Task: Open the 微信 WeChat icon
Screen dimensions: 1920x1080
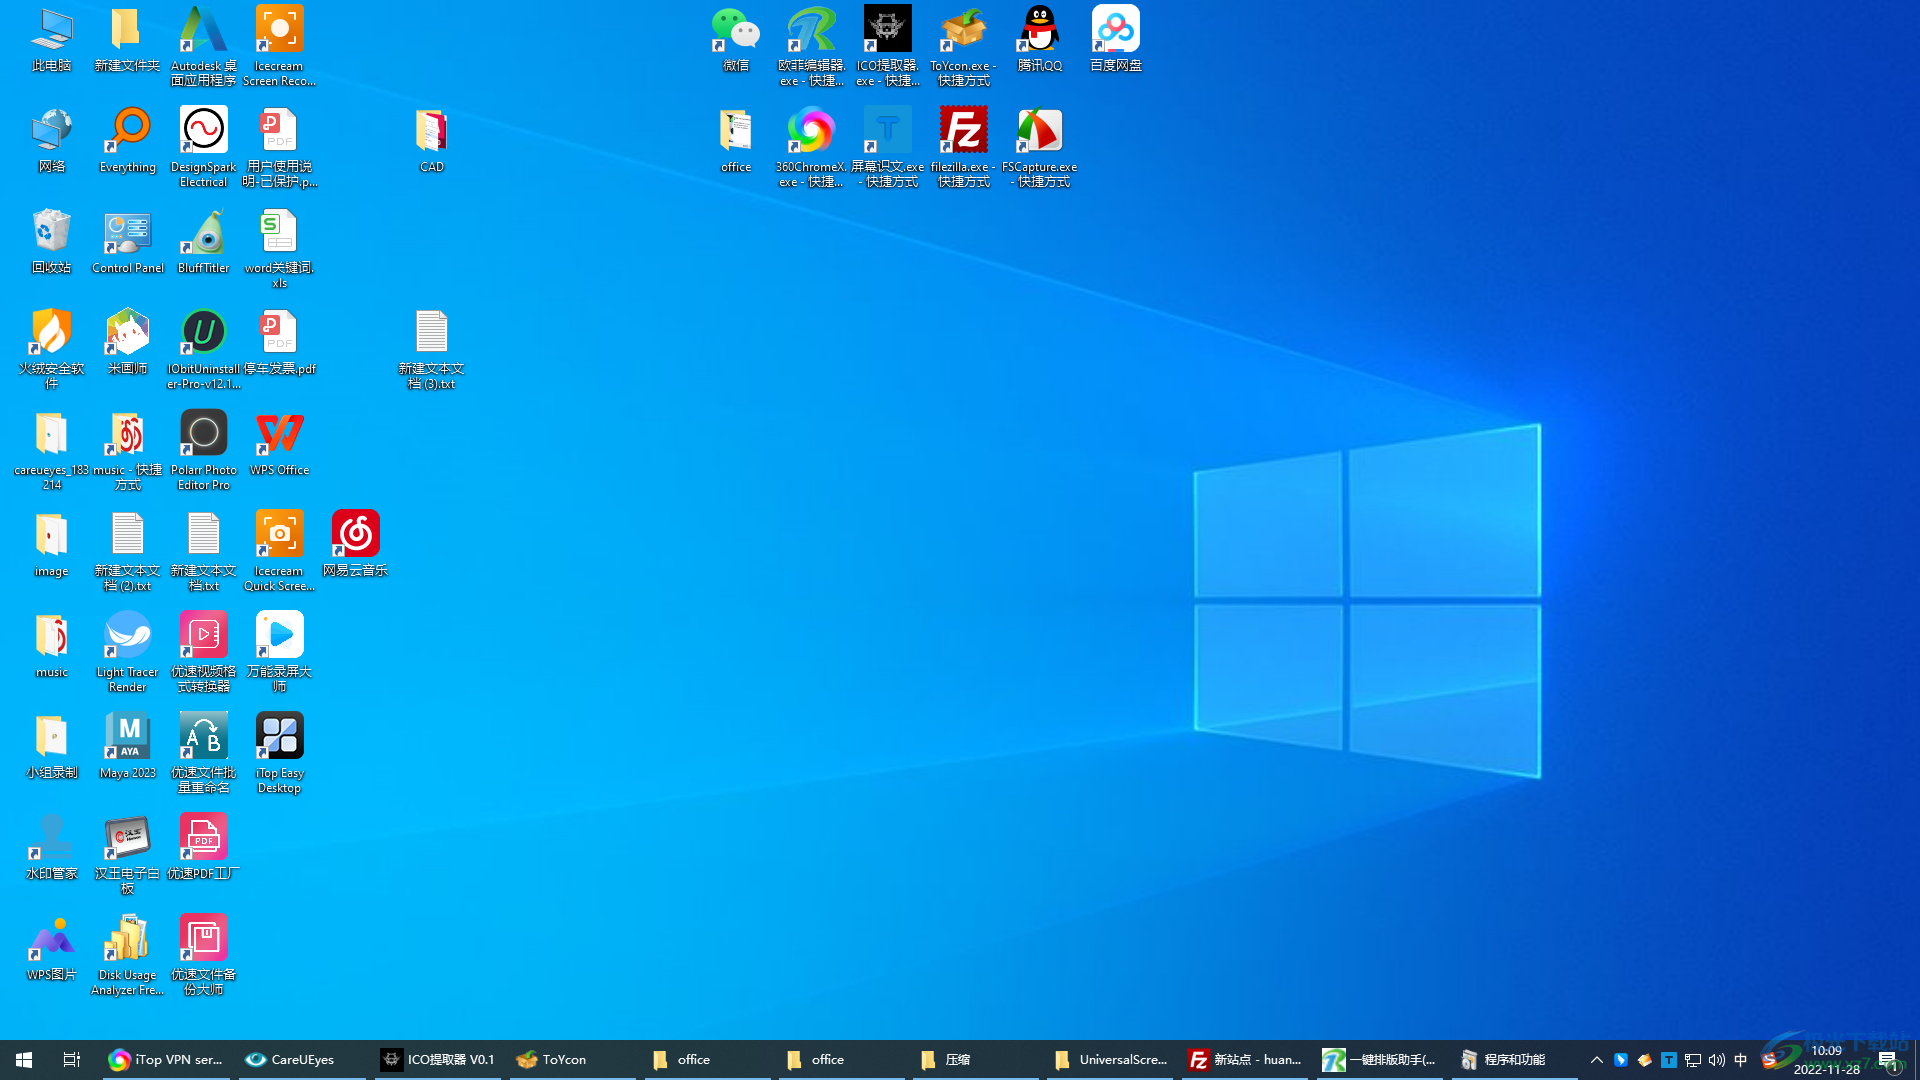Action: (736, 40)
